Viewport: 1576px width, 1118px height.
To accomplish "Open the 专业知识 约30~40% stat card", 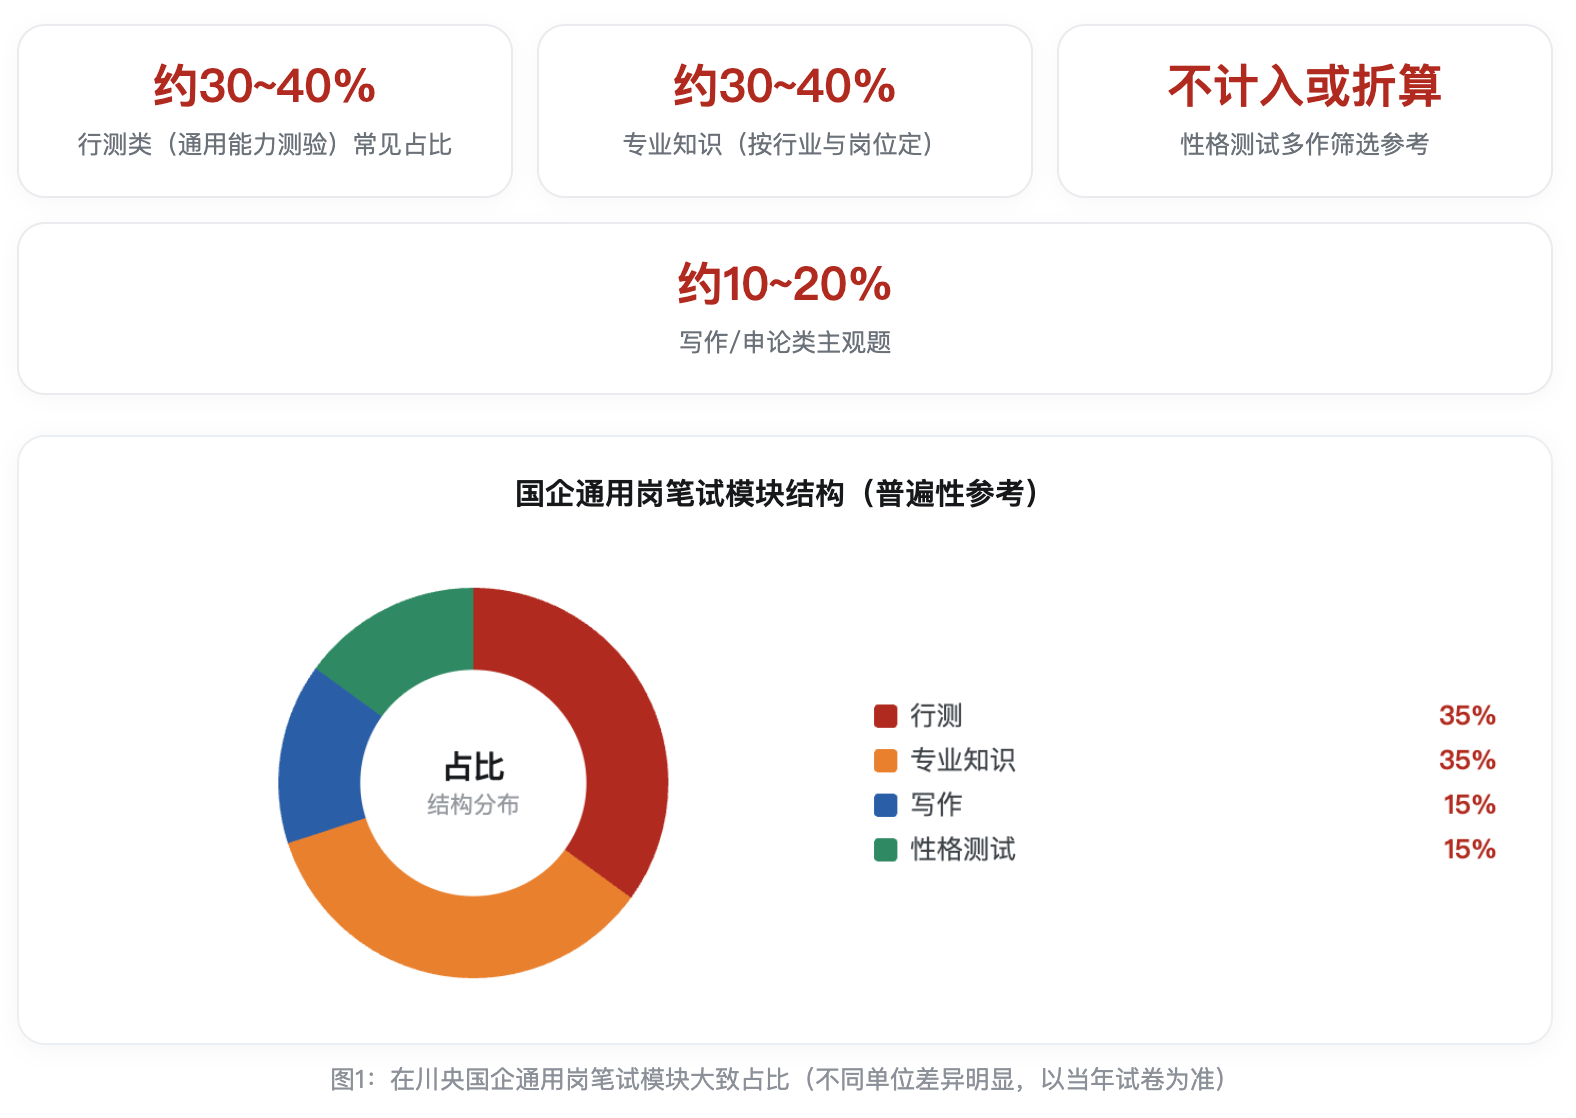I will coord(785,111).
